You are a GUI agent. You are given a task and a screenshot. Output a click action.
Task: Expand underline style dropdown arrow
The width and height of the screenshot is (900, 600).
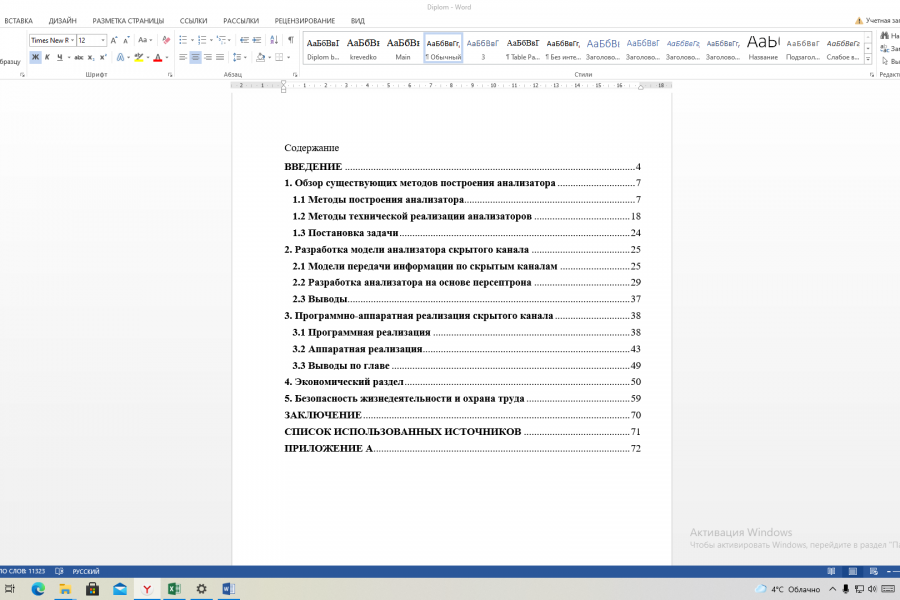[x=69, y=57]
